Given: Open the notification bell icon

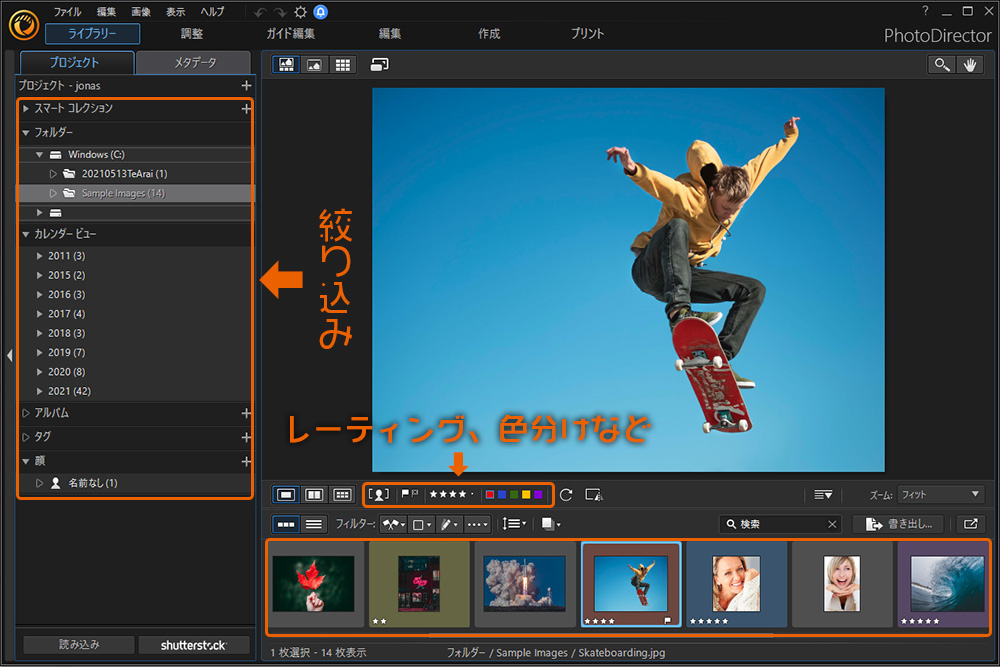Looking at the screenshot, I should 321,12.
